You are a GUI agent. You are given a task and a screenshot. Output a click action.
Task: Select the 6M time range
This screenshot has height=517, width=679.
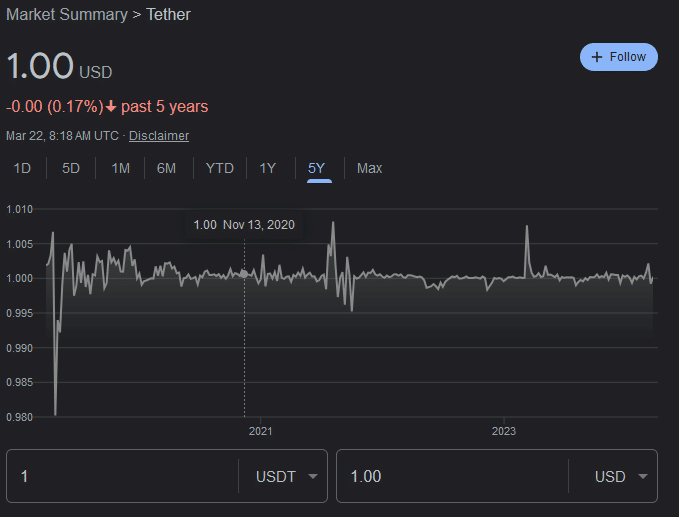coord(166,168)
